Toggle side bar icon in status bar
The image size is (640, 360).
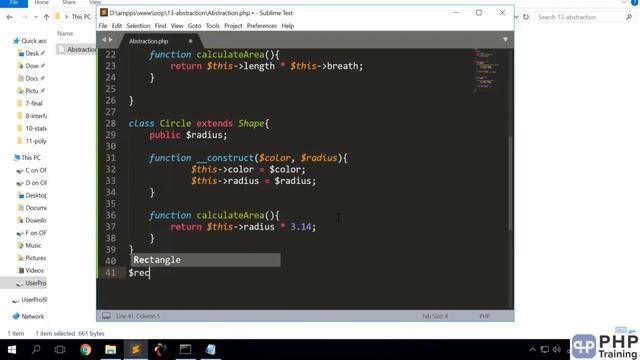tap(106, 316)
